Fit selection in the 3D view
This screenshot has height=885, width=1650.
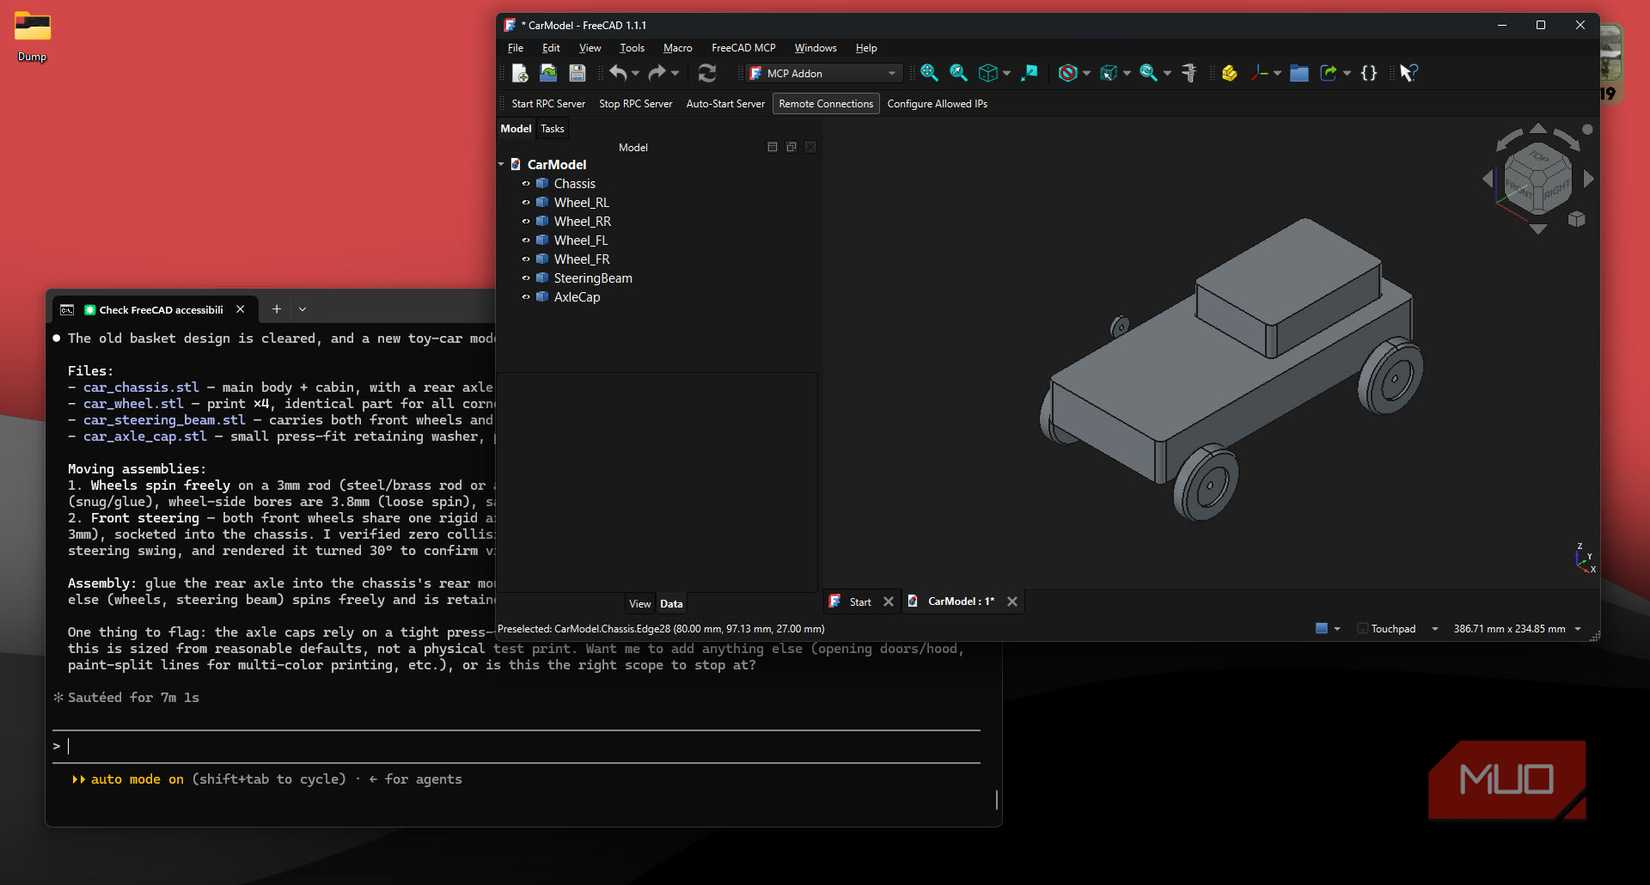958,73
